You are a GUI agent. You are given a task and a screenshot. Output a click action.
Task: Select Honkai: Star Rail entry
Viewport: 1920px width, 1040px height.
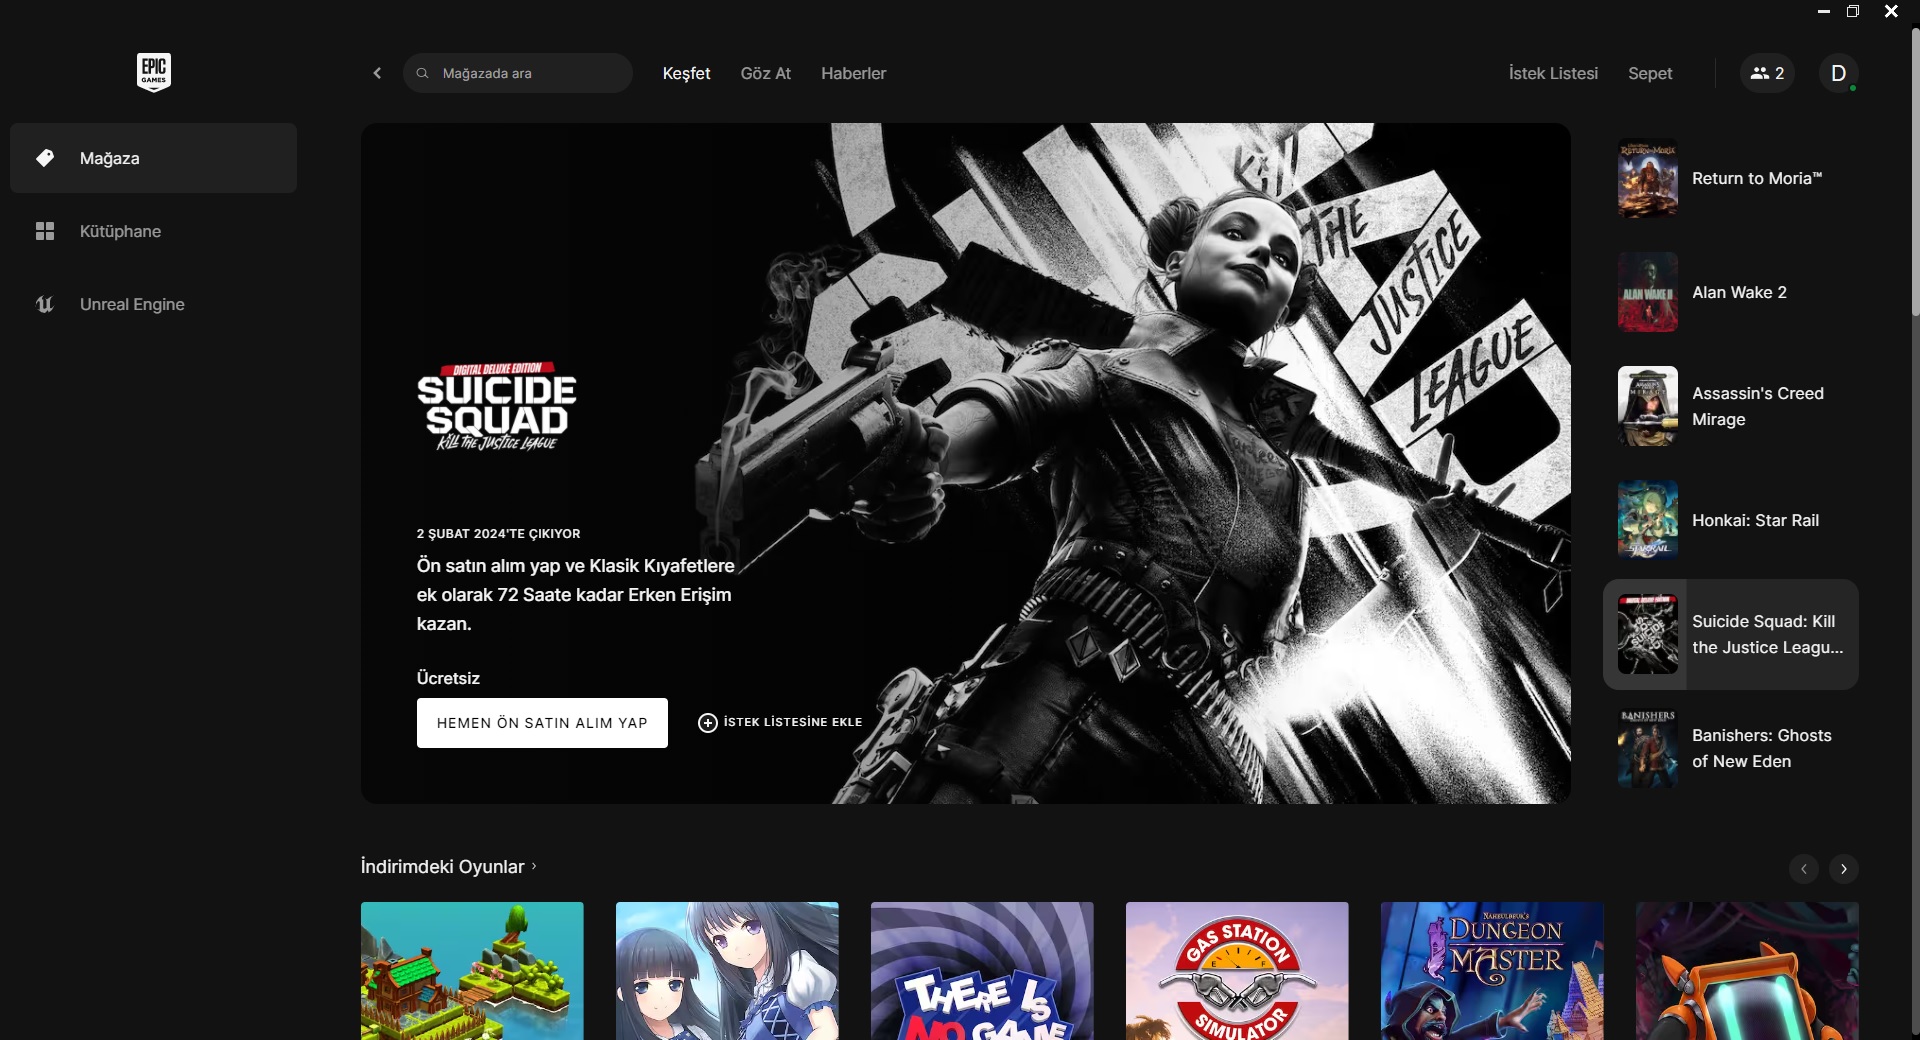pos(1731,520)
